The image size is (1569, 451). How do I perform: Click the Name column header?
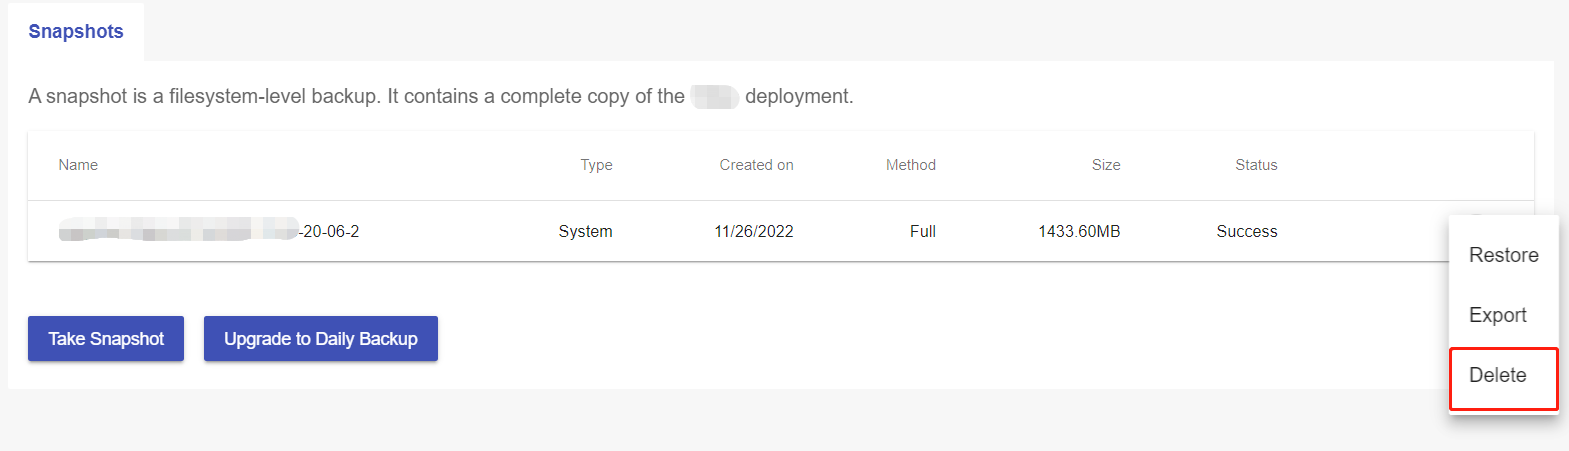[x=78, y=165]
